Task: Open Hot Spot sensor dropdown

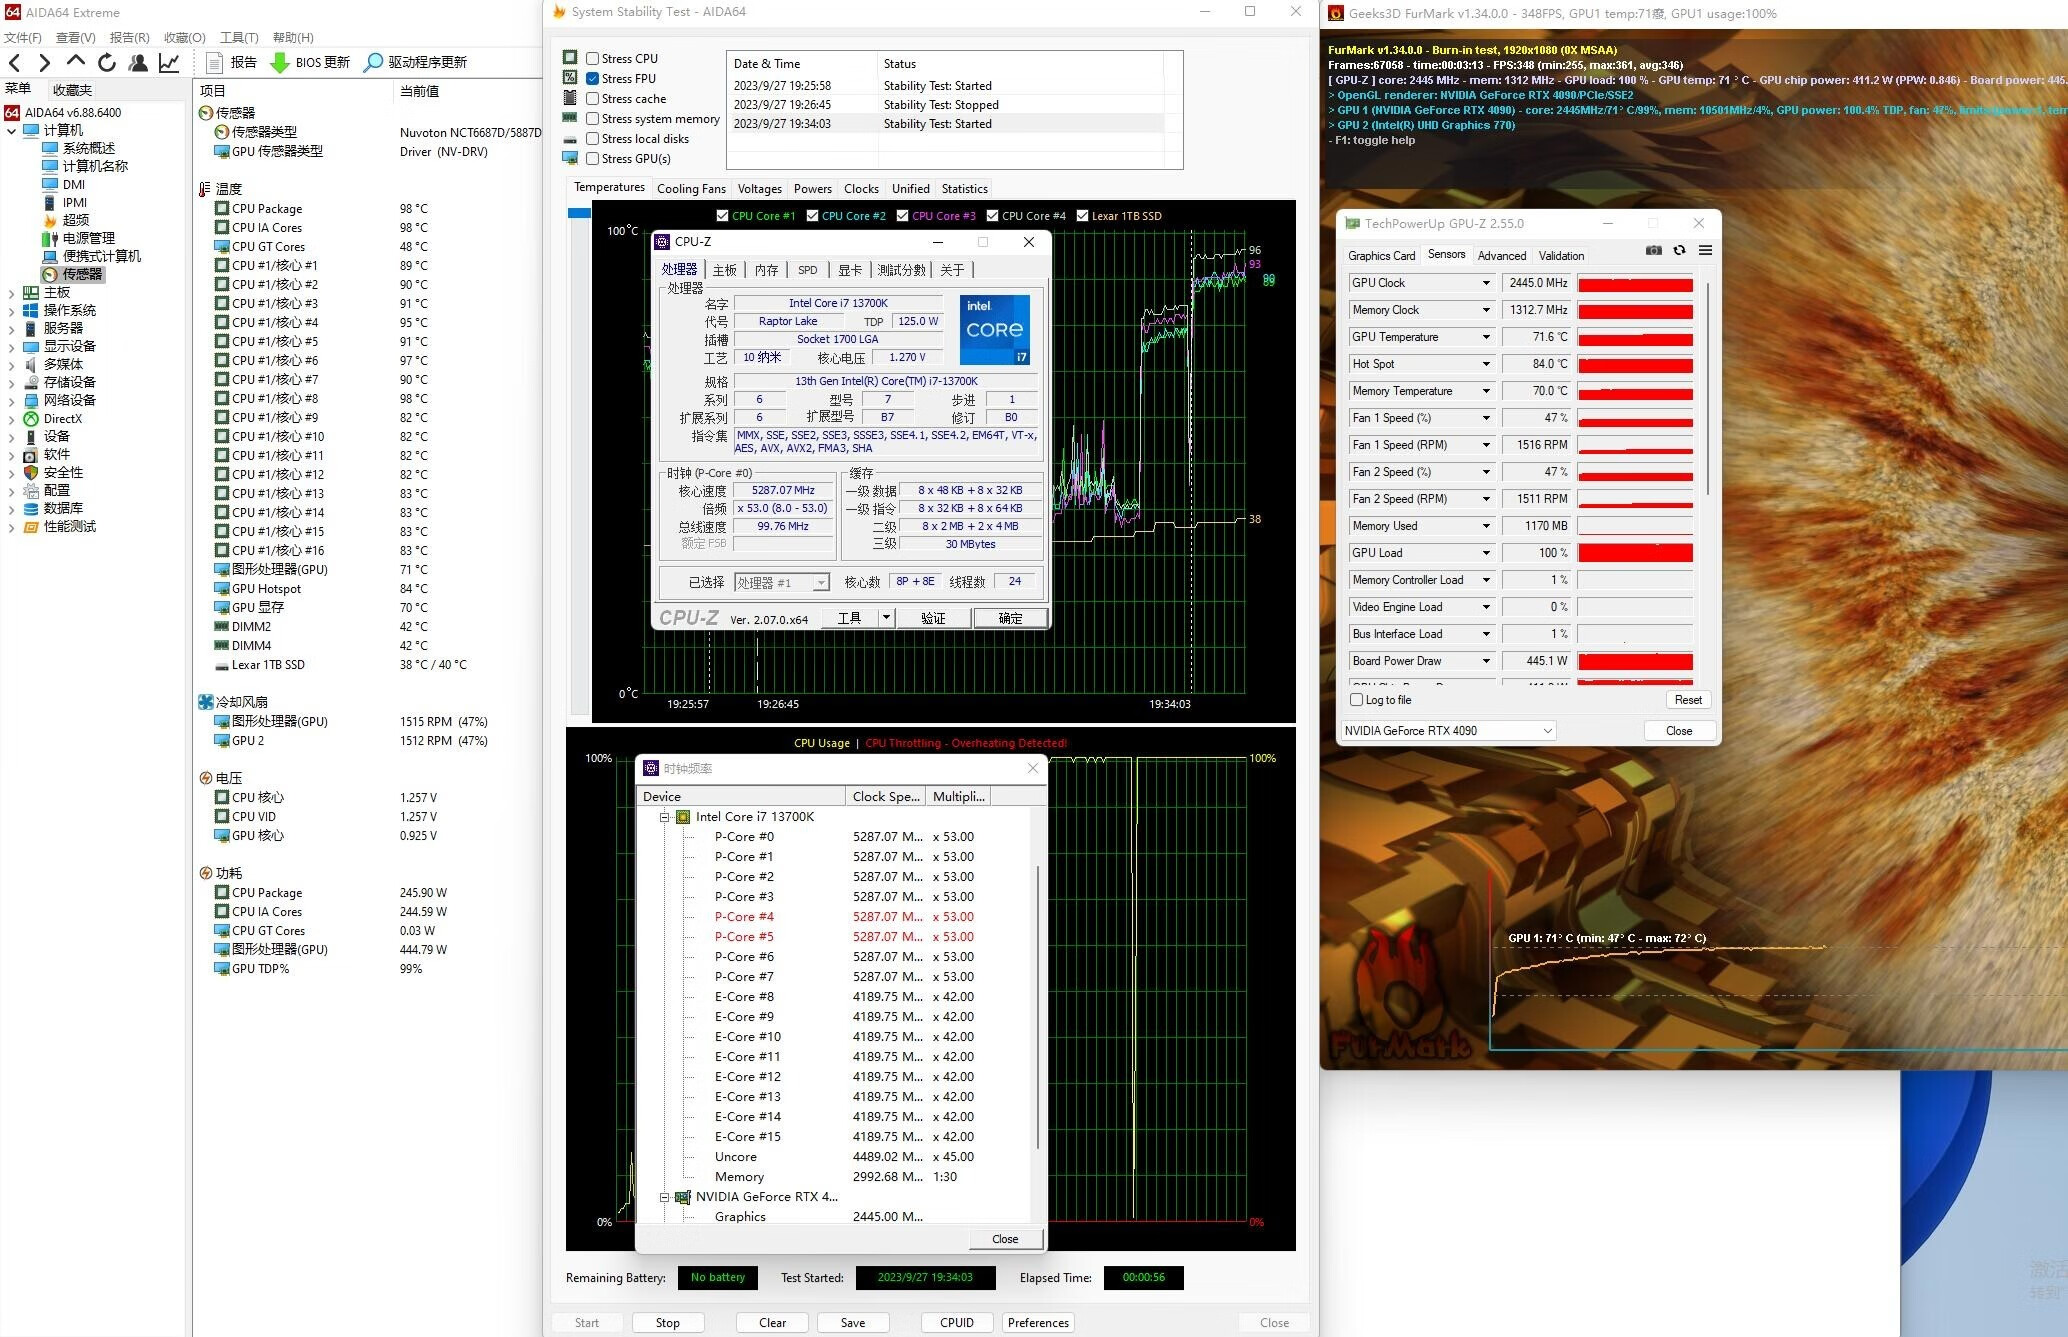Action: [x=1486, y=364]
